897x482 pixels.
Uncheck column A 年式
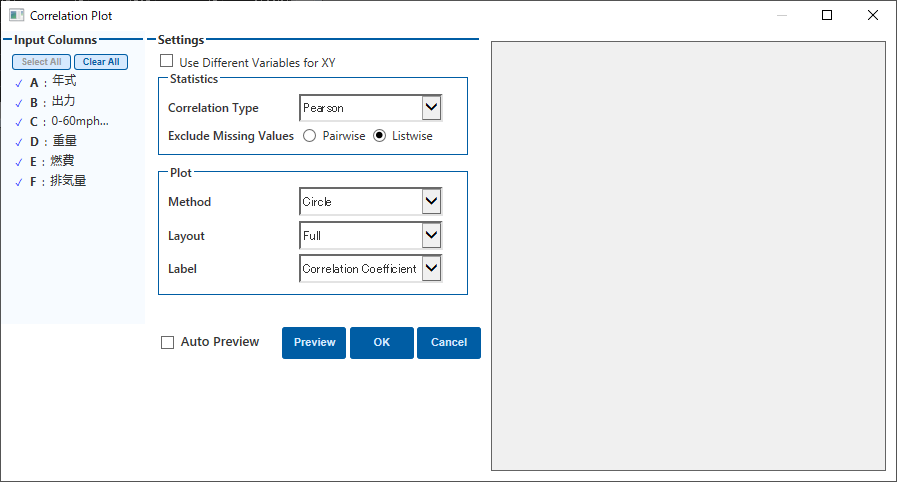click(x=19, y=83)
